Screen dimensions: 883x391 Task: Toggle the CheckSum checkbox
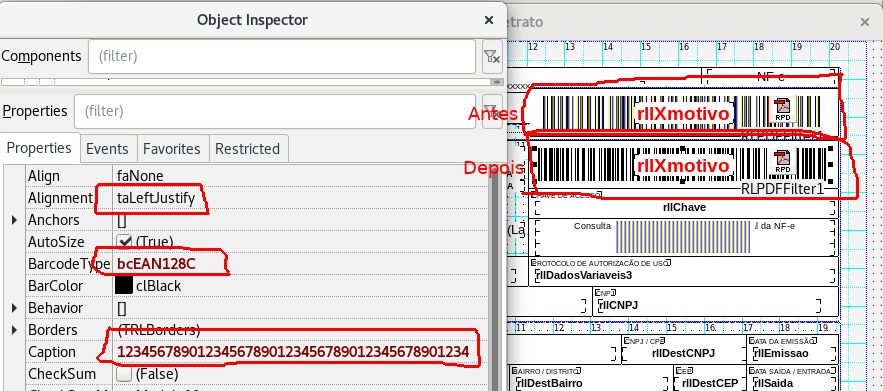click(x=123, y=374)
